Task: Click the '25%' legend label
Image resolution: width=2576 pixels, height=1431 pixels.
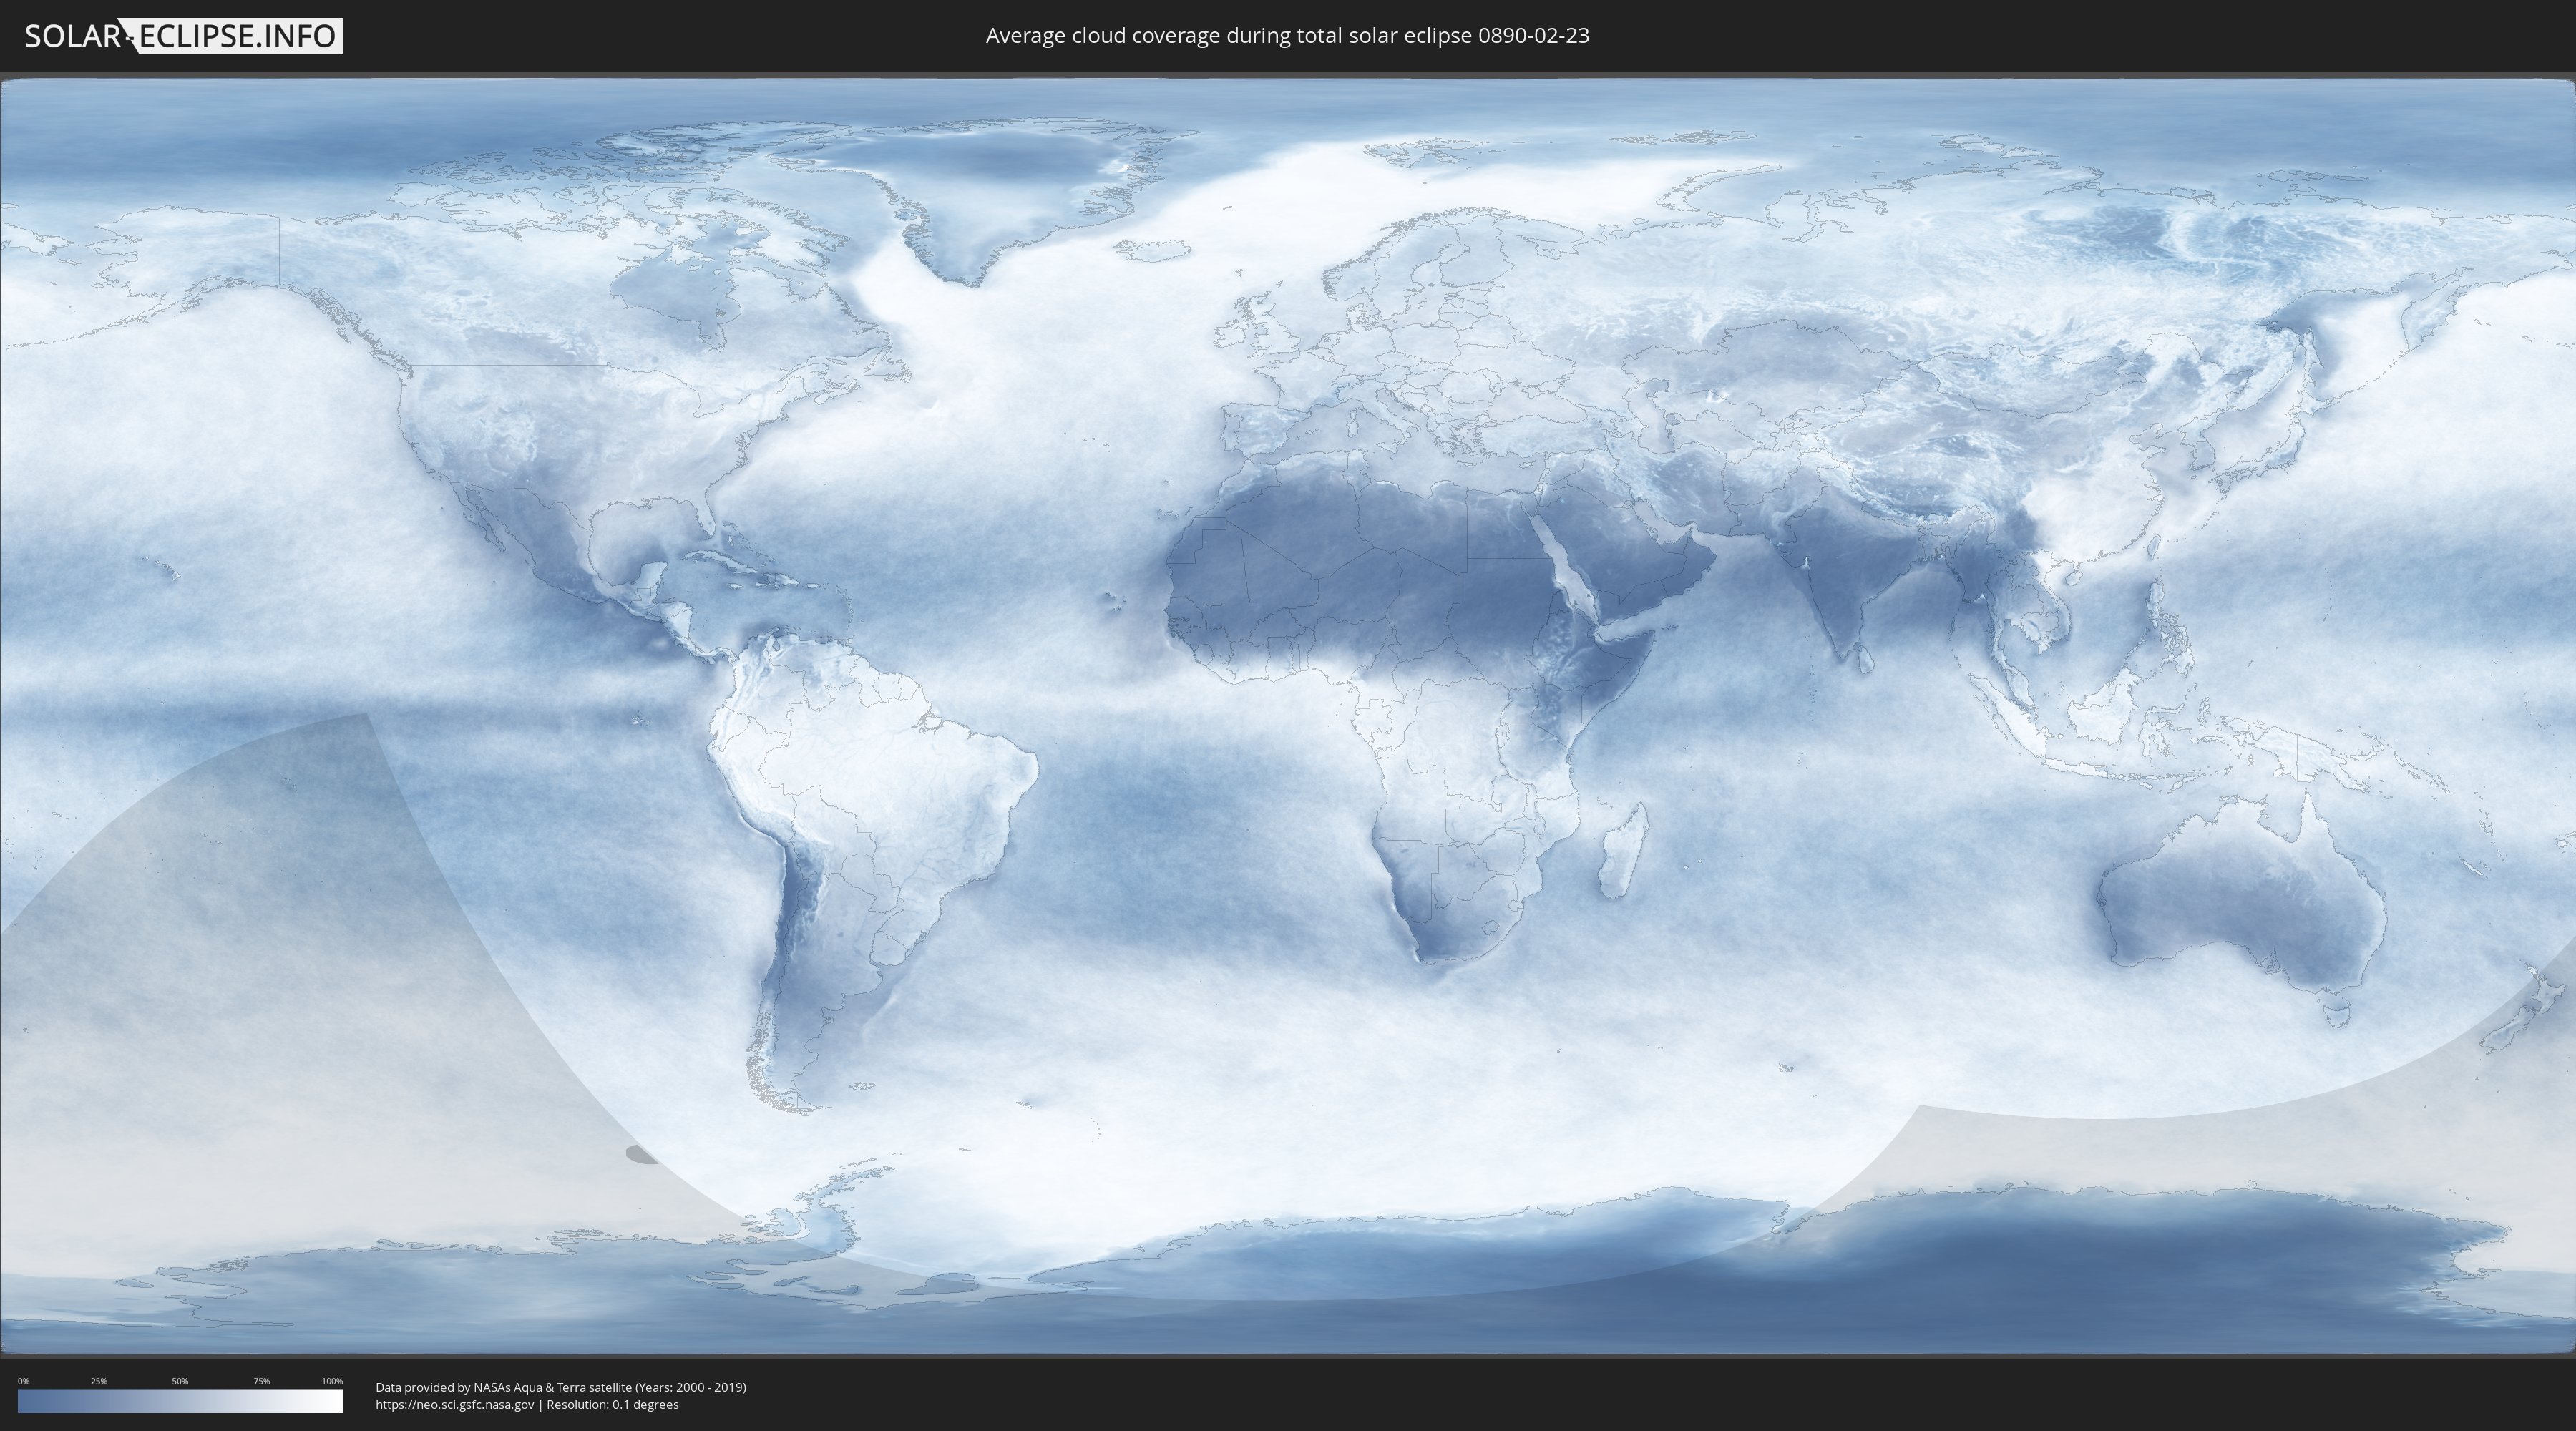Action: pos(99,1381)
